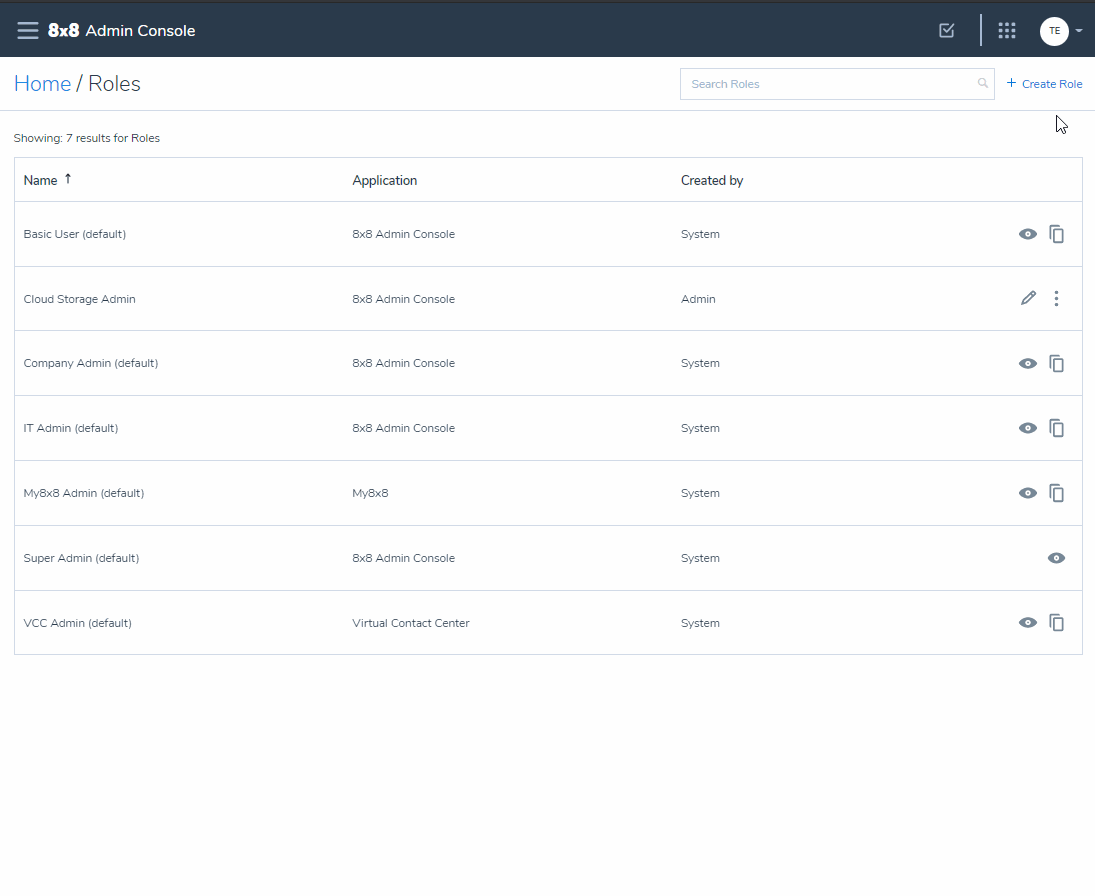Click the Virtual Contact Center application cell
Image resolution: width=1095 pixels, height=896 pixels.
click(x=411, y=623)
